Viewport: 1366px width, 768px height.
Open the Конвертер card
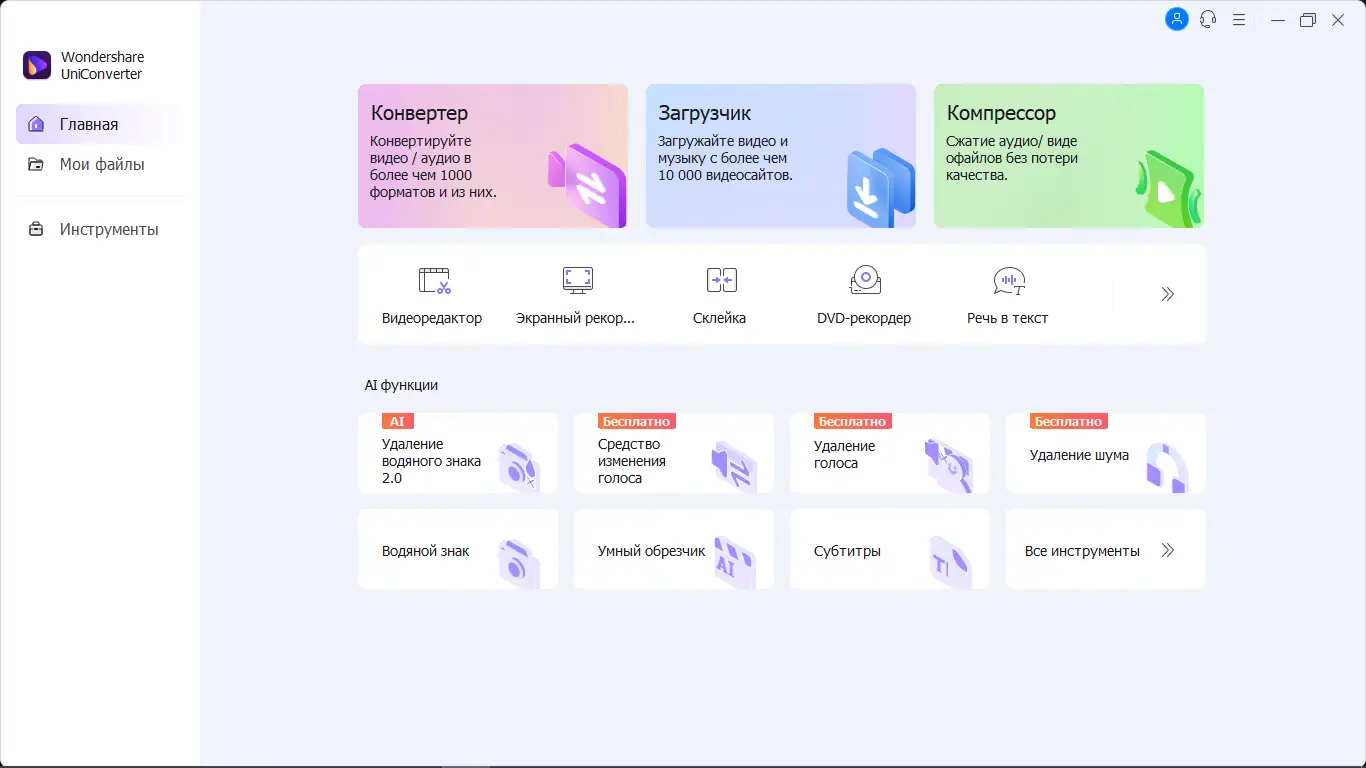493,156
